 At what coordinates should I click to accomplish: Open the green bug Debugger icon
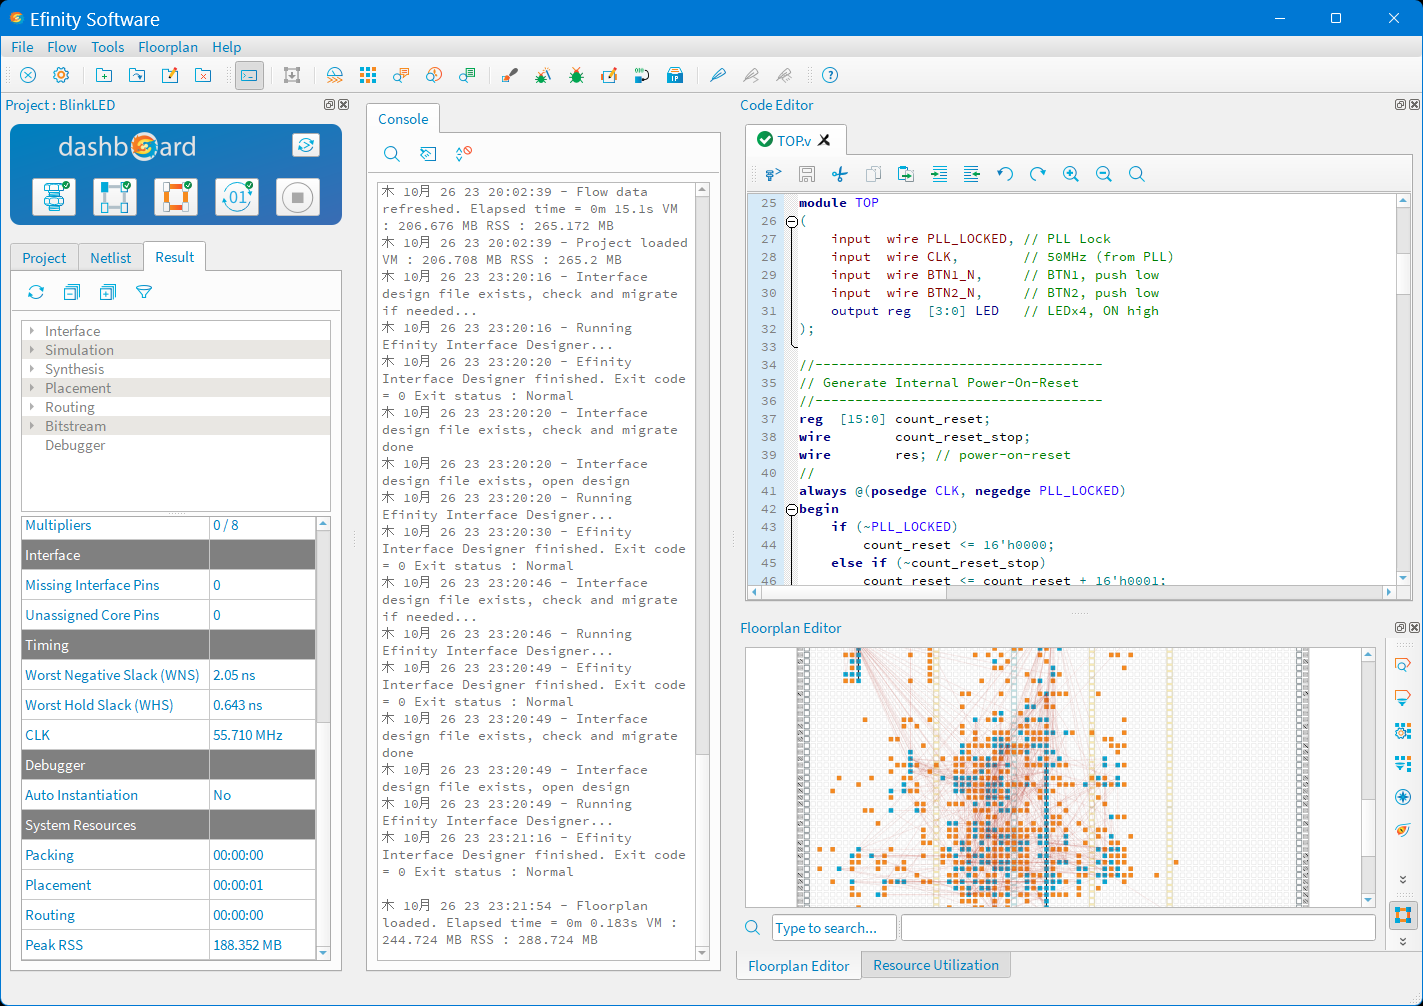coord(576,75)
